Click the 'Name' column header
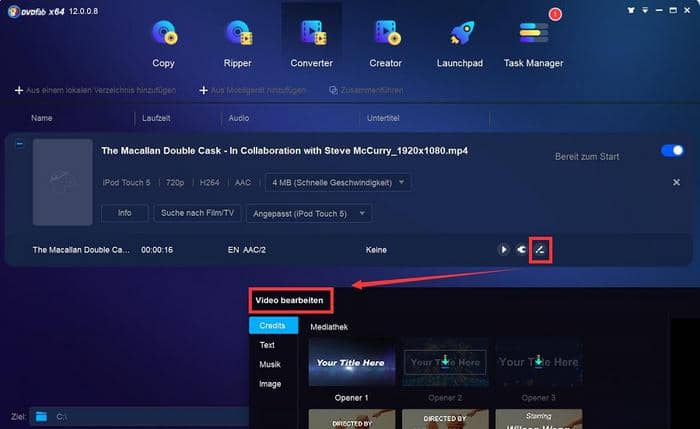This screenshot has height=429, width=700. point(42,118)
